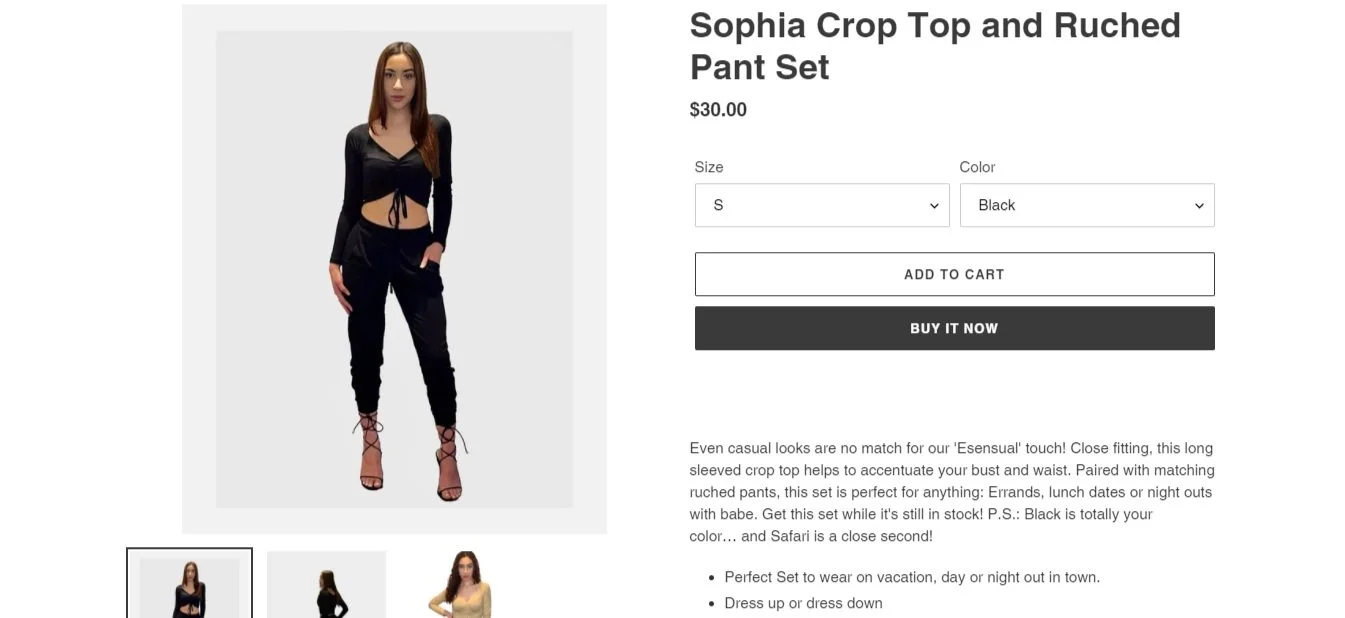Click the selected 'S' size value
Screen dimensions: 1345x618
[718, 205]
